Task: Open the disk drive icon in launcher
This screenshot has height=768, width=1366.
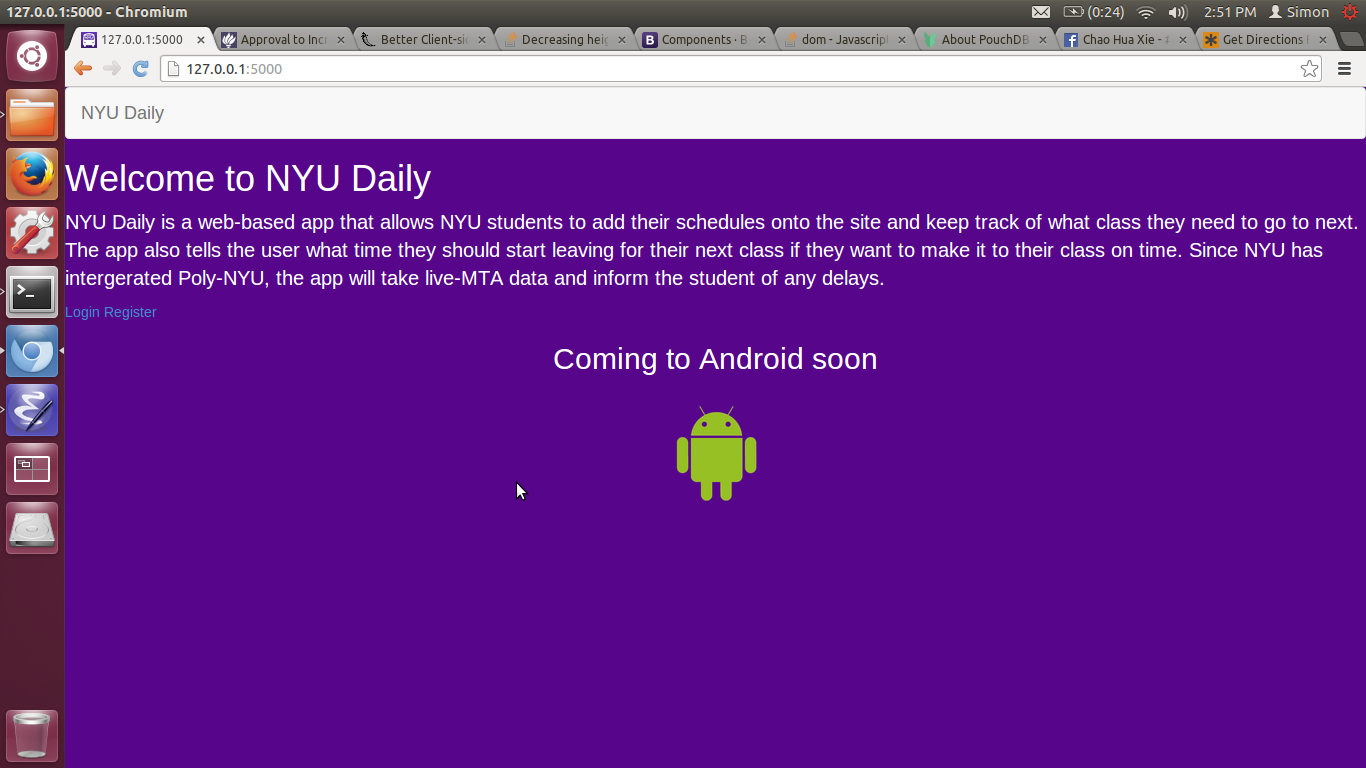Action: (32, 529)
